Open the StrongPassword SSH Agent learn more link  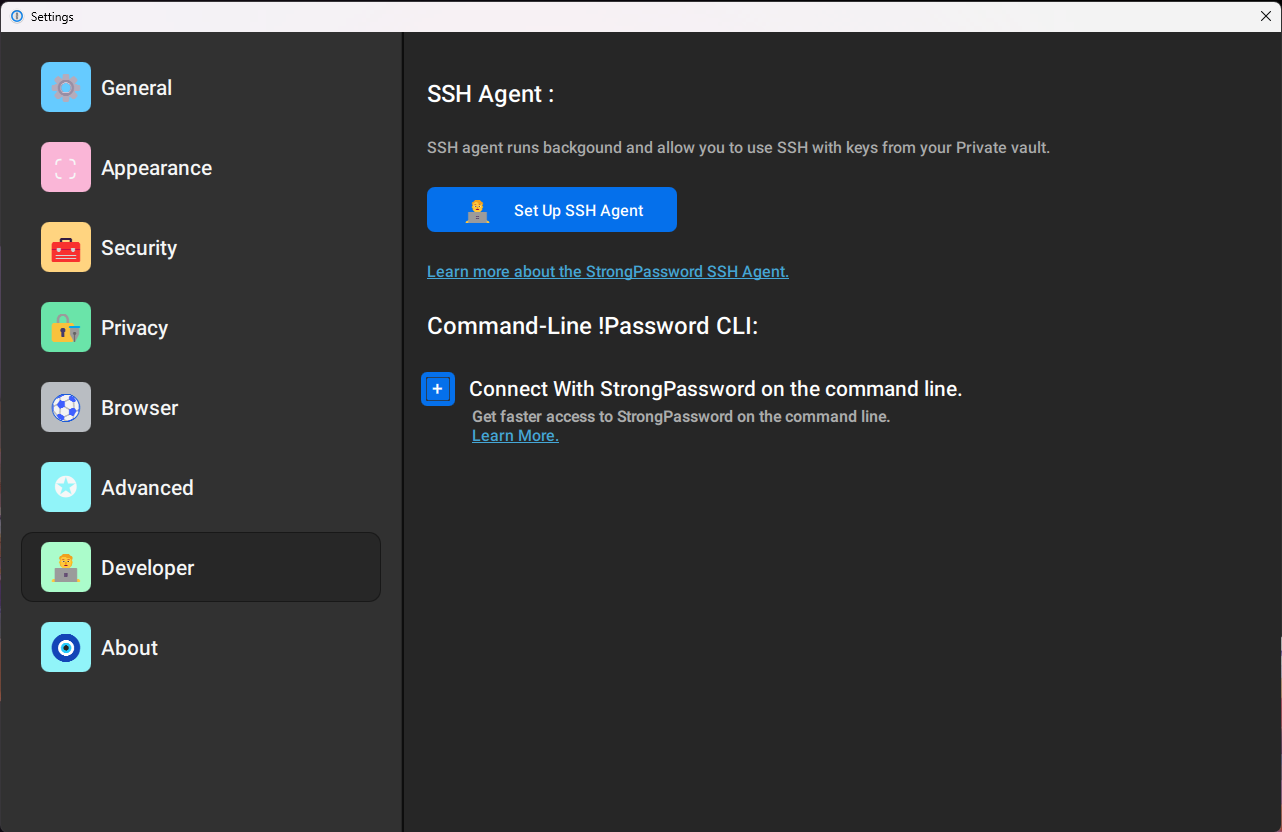click(x=607, y=272)
